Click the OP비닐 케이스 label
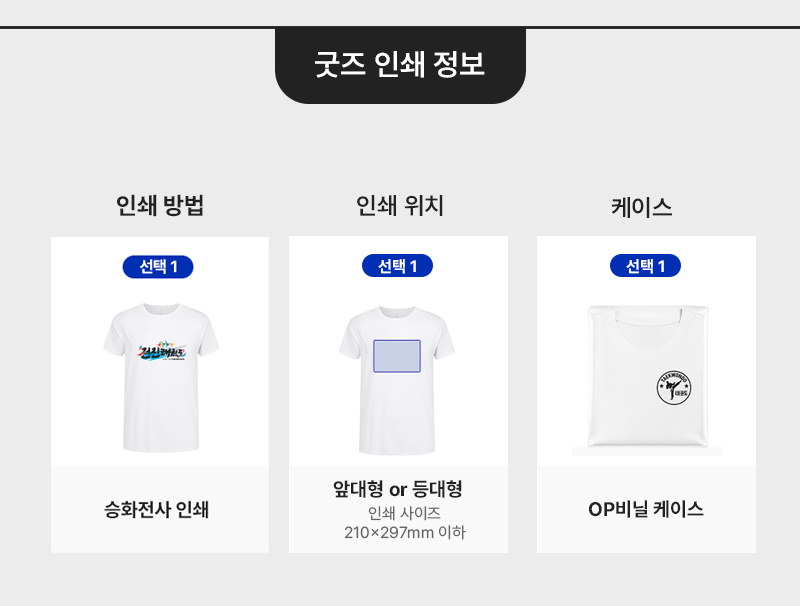Viewport: 800px width, 606px height. [645, 509]
